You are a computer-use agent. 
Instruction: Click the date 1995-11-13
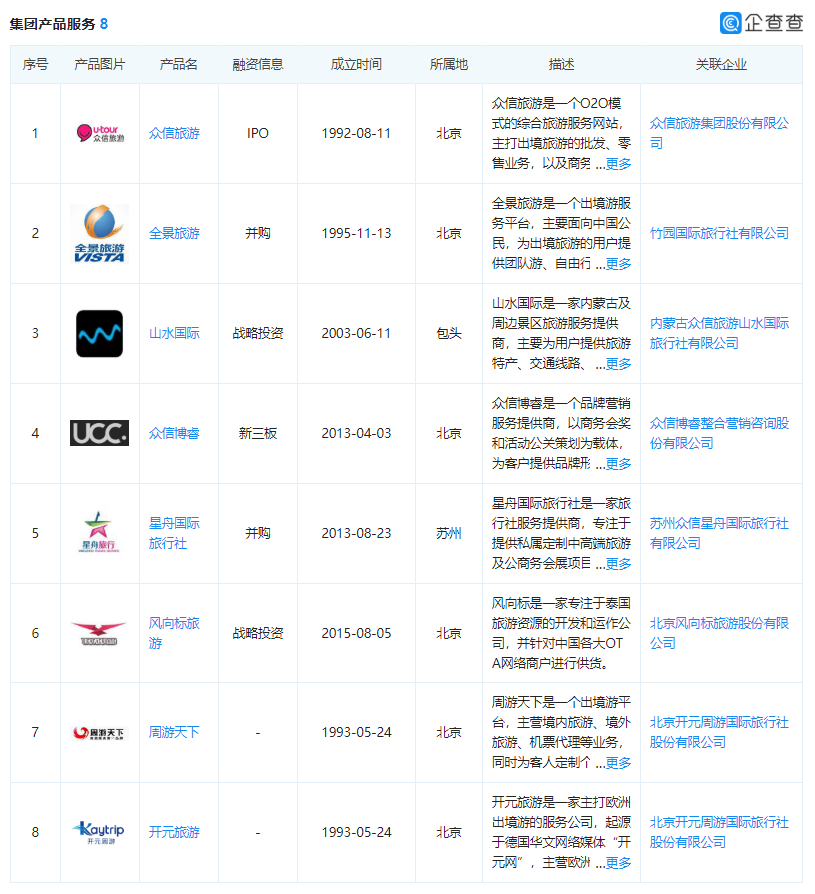(x=356, y=234)
